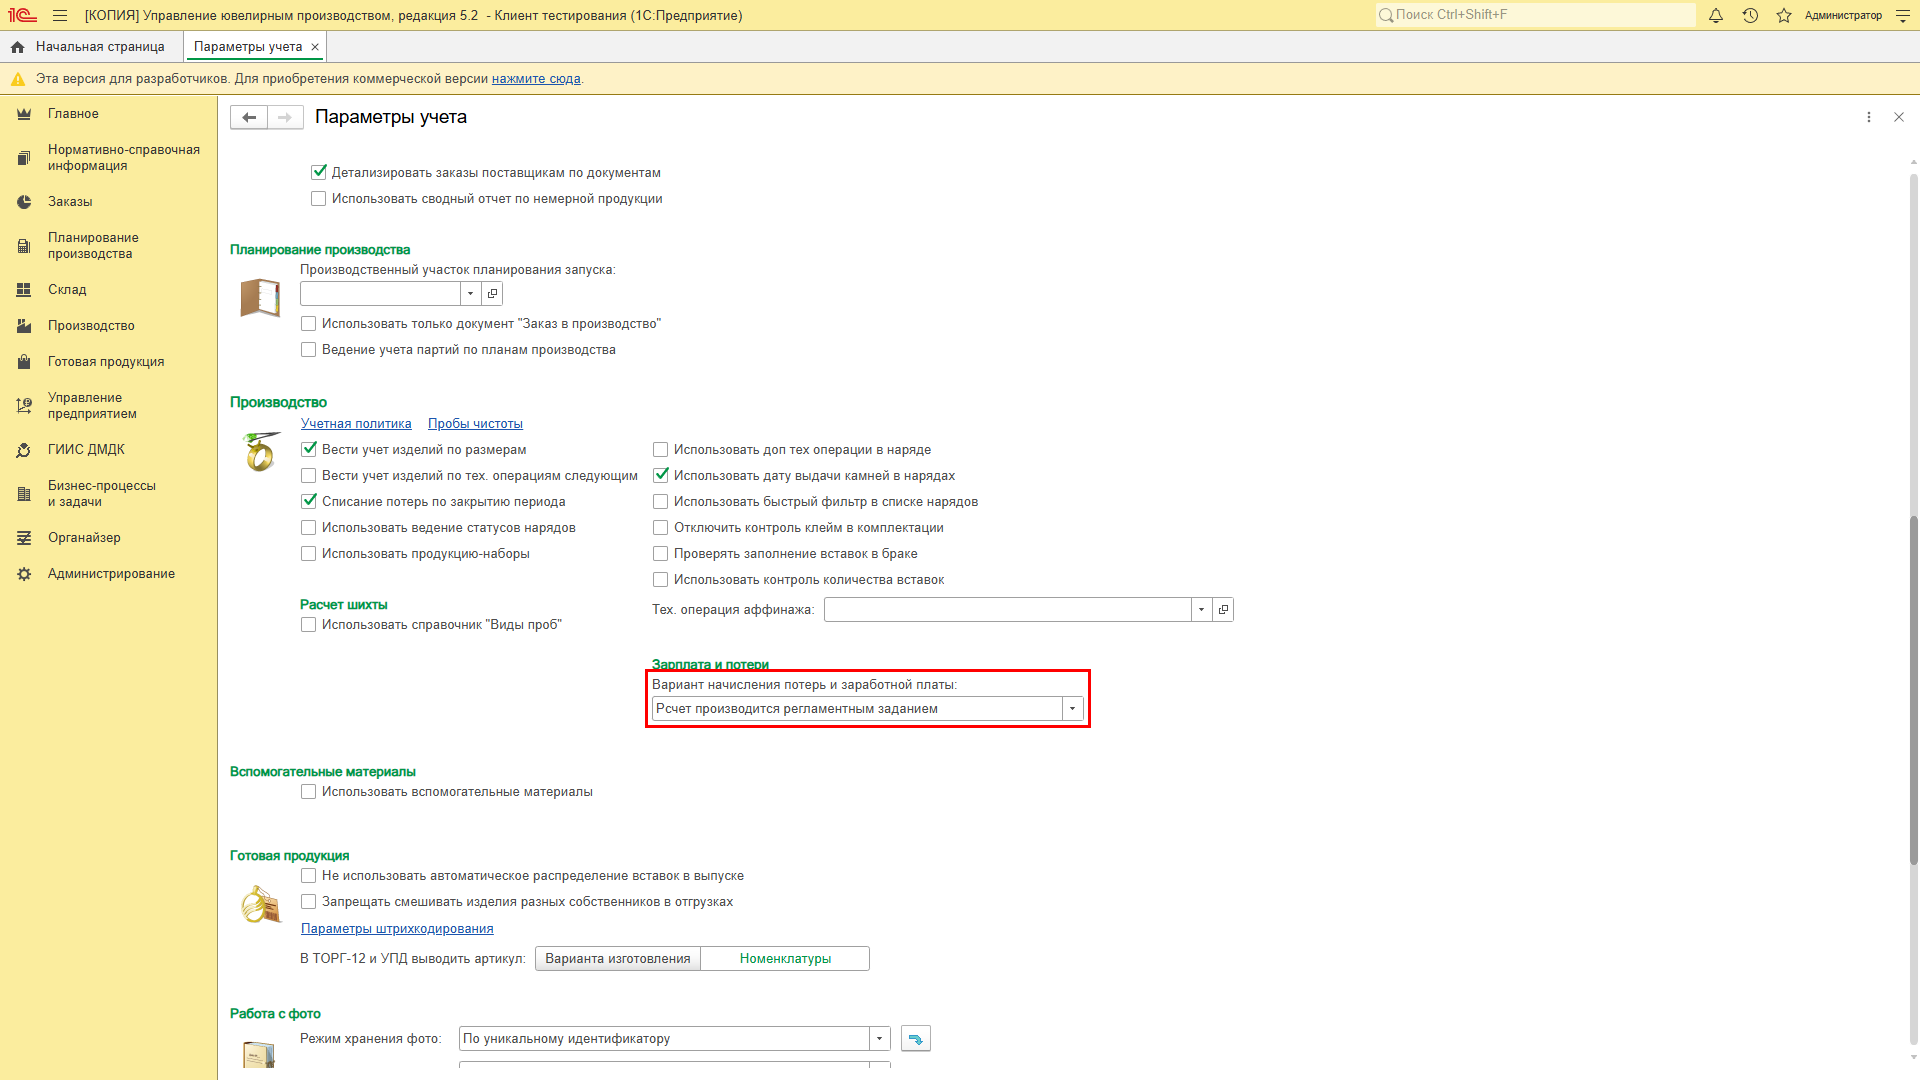Click the Органайзер sidebar icon

point(24,538)
